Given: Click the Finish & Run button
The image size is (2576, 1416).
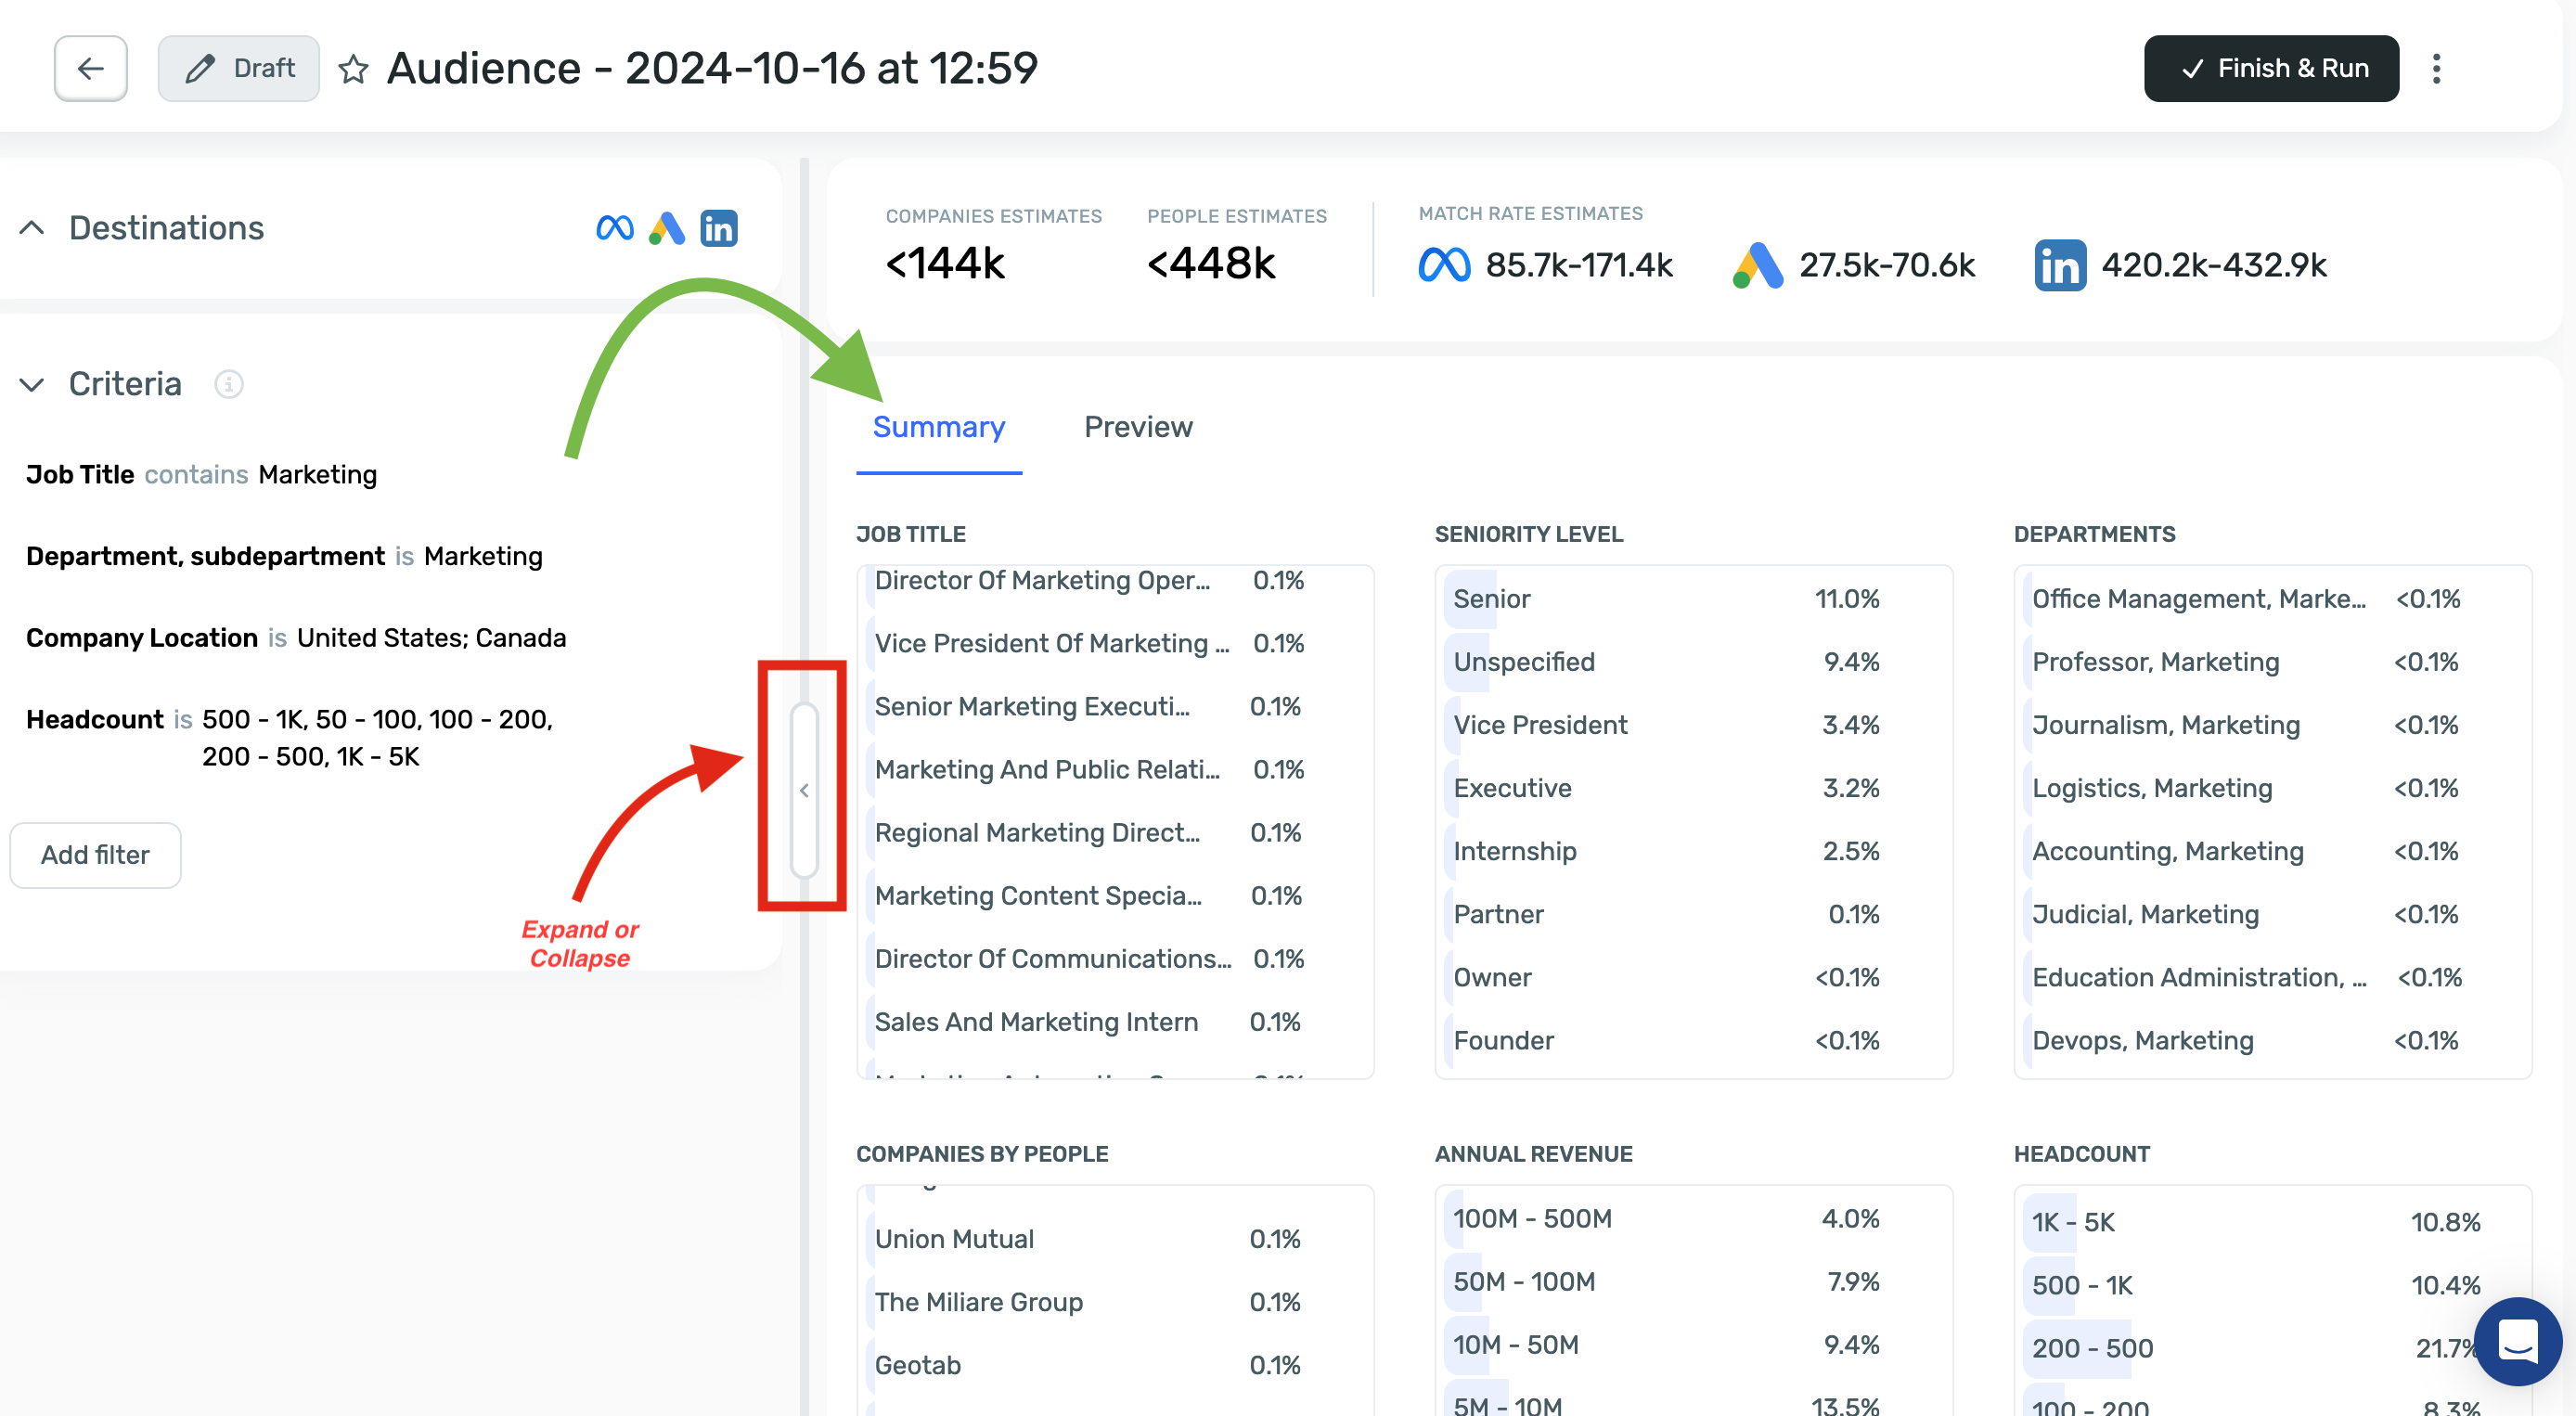Looking at the screenshot, I should point(2270,68).
